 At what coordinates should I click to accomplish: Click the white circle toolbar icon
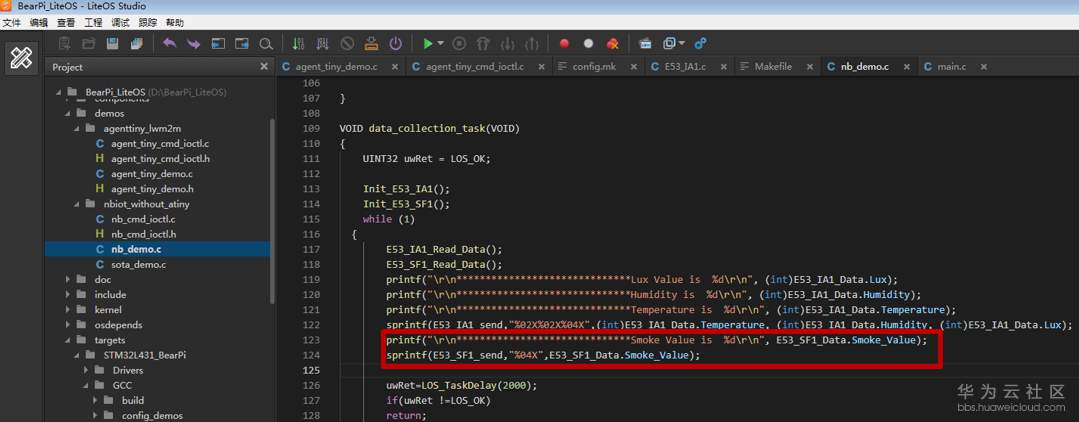pyautogui.click(x=588, y=43)
